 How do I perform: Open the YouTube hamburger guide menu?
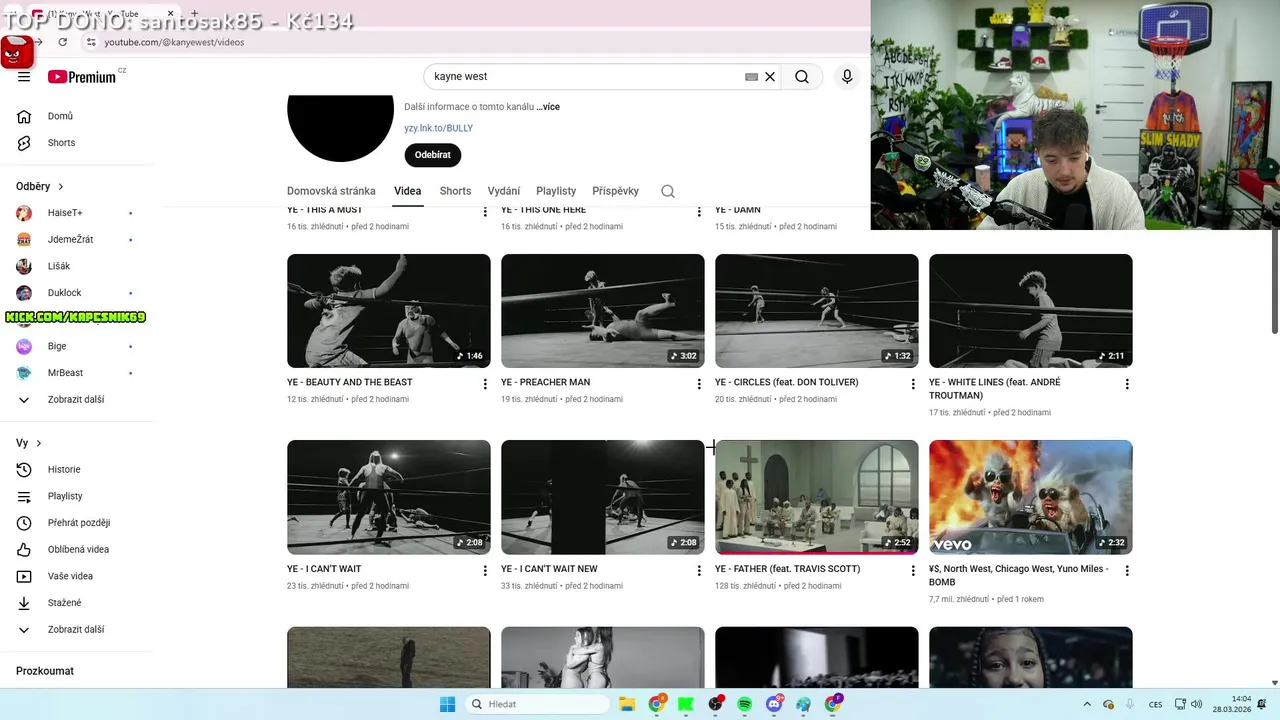[x=24, y=77]
